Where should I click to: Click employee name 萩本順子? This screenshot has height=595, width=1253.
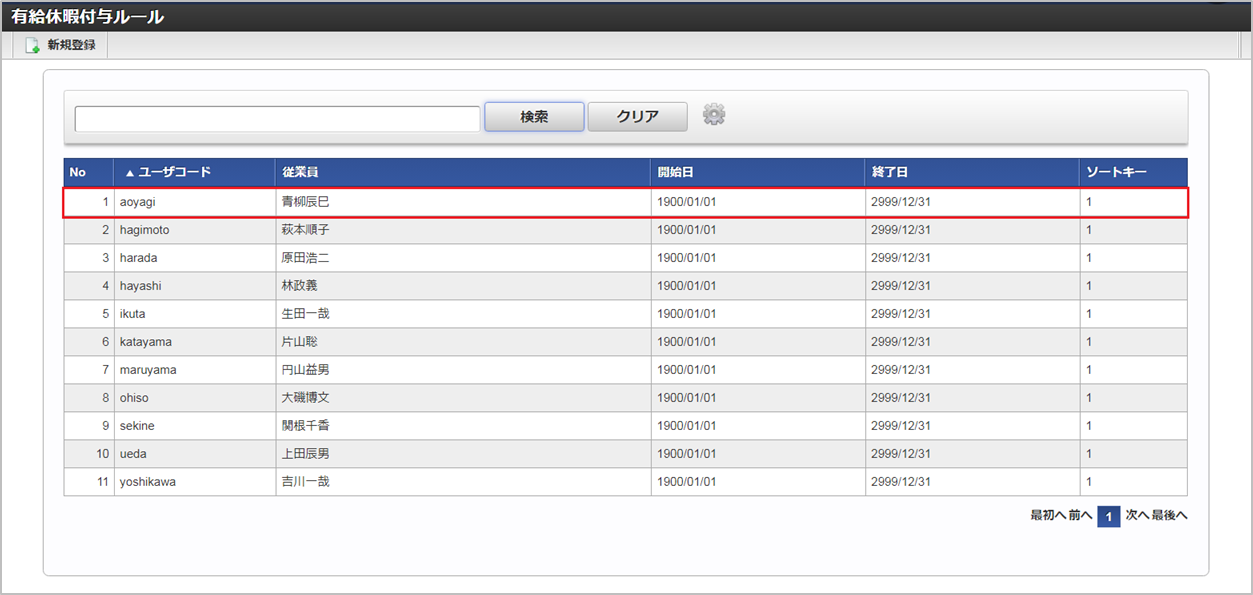tap(306, 230)
